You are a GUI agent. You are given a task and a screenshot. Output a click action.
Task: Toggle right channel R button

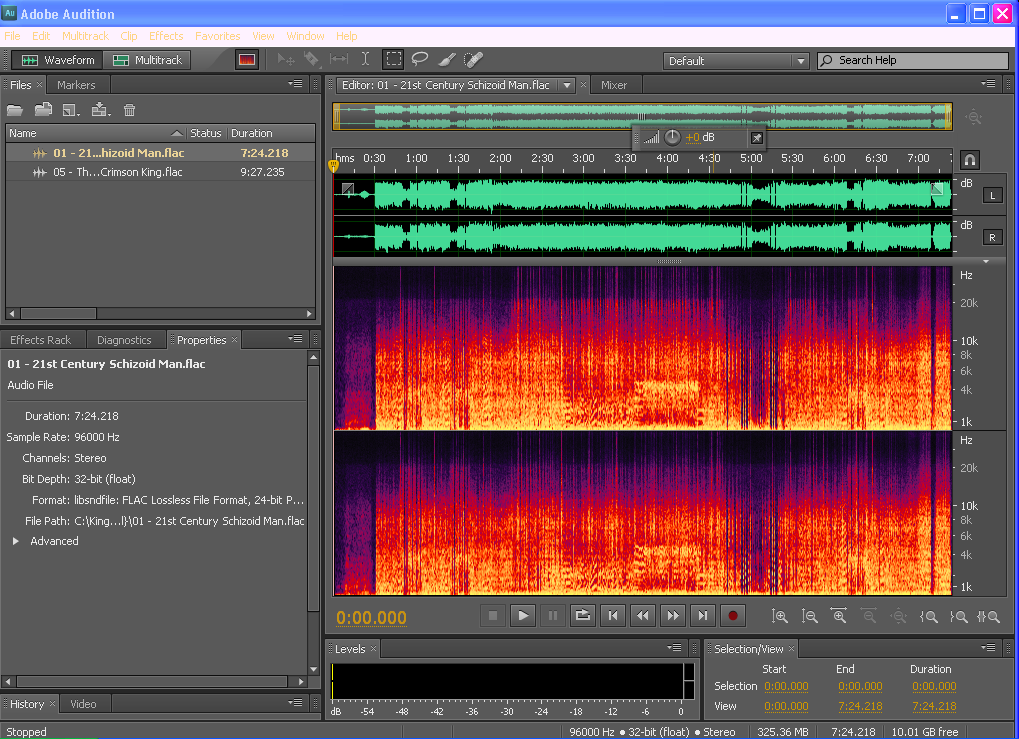(x=992, y=238)
